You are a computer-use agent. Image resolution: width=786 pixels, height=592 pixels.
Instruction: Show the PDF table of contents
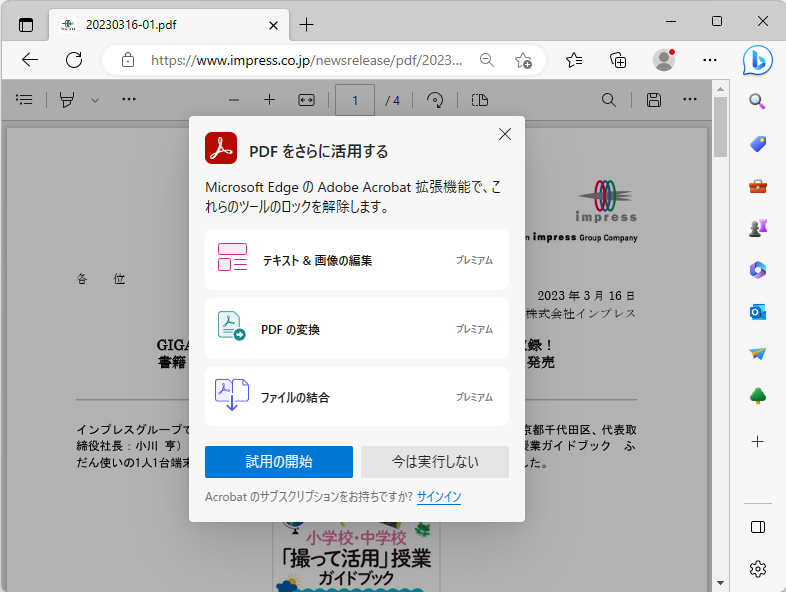pos(24,100)
